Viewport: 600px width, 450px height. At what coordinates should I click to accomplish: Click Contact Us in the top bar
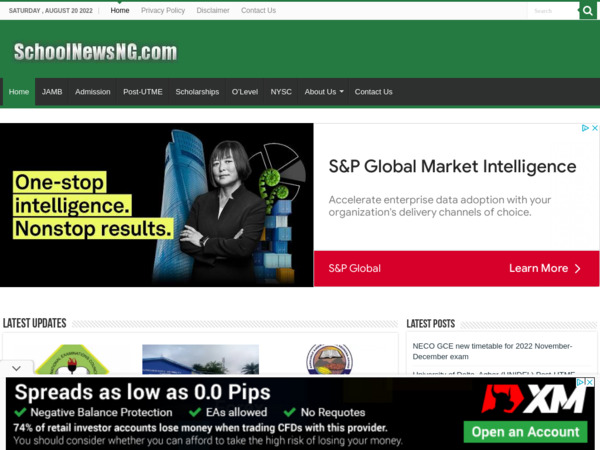pyautogui.click(x=258, y=10)
